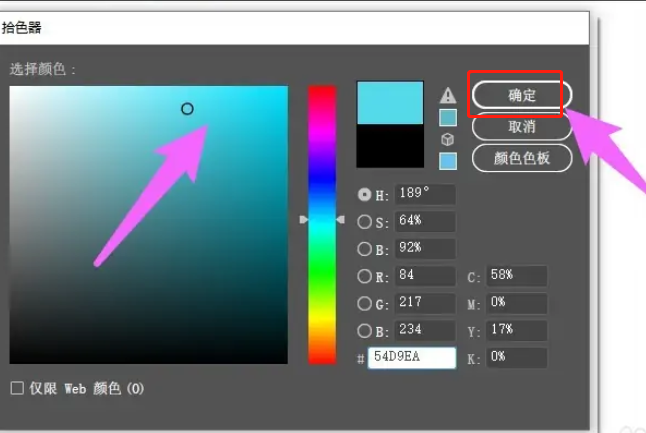Click the web-safe color swatch below cube icon
Image resolution: width=646 pixels, height=433 pixels.
pos(448,160)
